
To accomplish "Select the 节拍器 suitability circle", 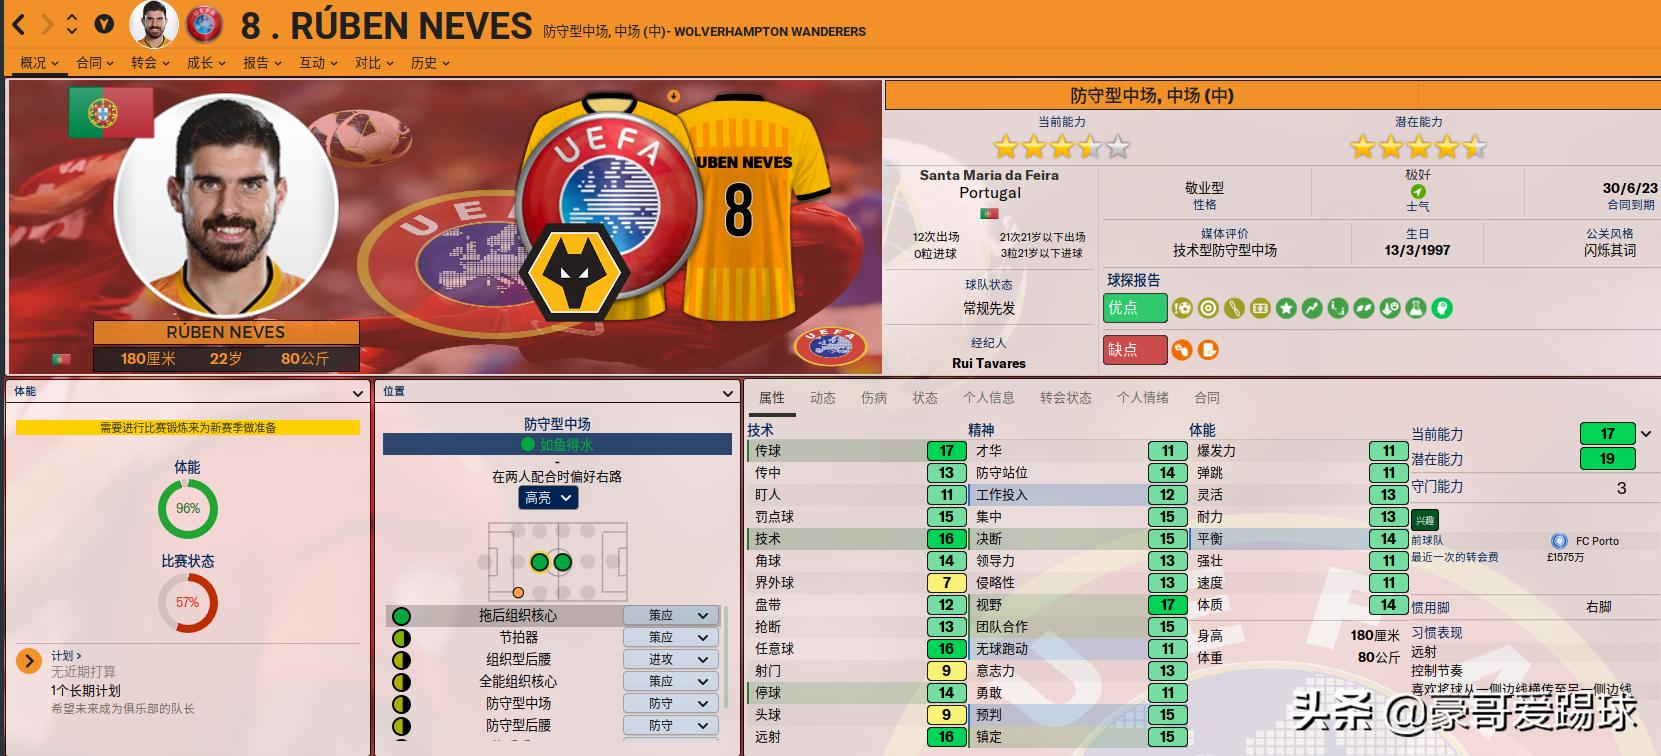I will coord(401,638).
